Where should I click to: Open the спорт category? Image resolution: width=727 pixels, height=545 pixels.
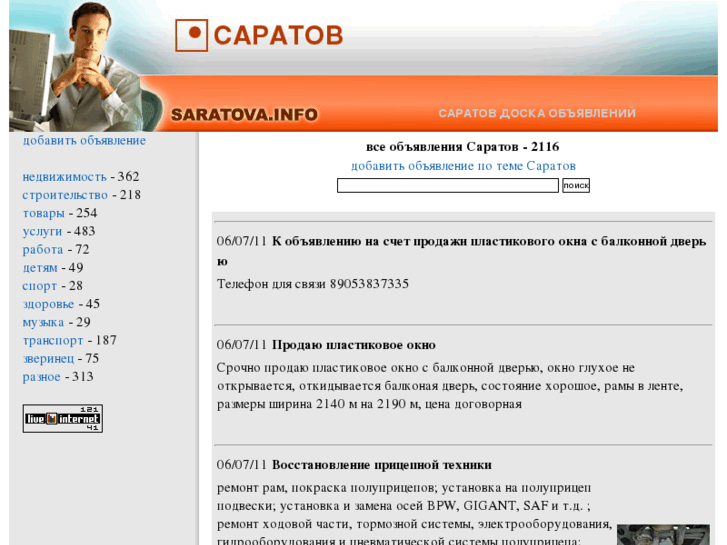(39, 286)
